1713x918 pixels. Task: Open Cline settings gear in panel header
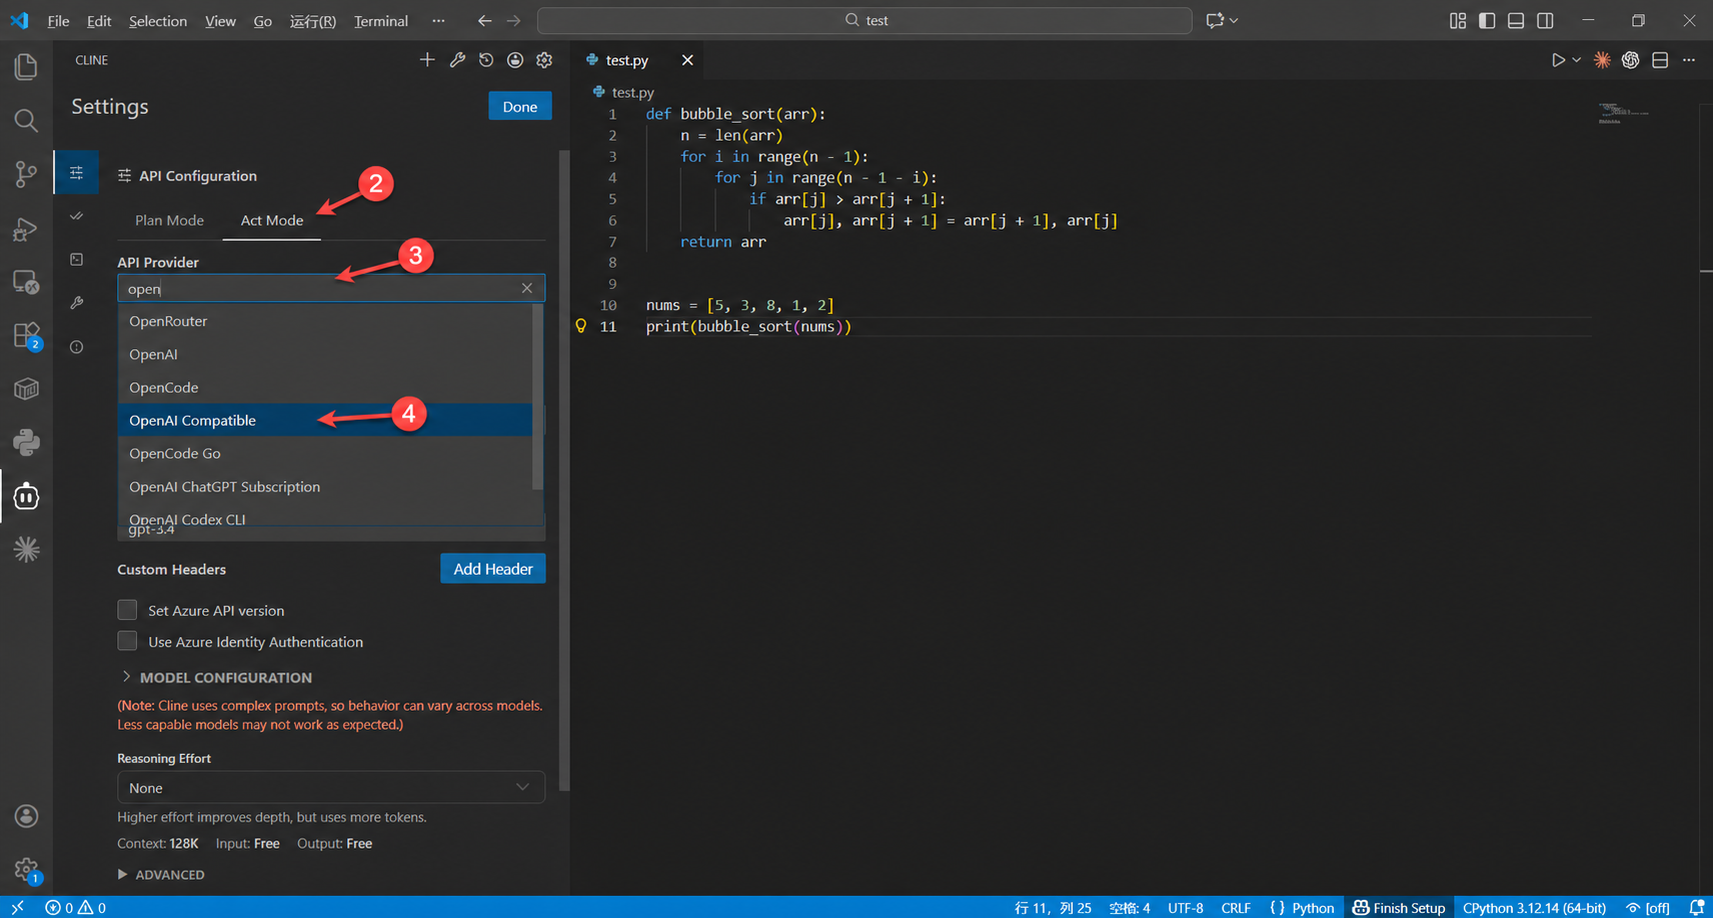pos(544,60)
